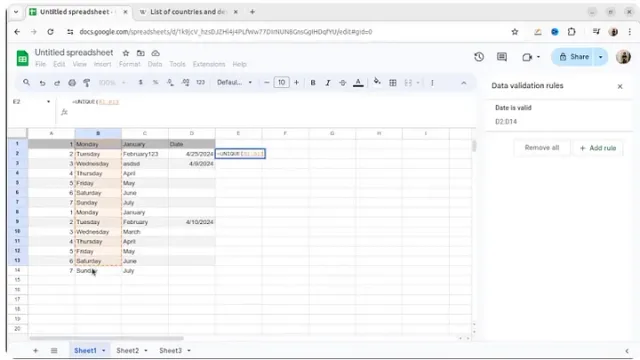Image resolution: width=640 pixels, height=360 pixels.
Task: Open the browser extensions puzzle icon
Action: (571, 31)
